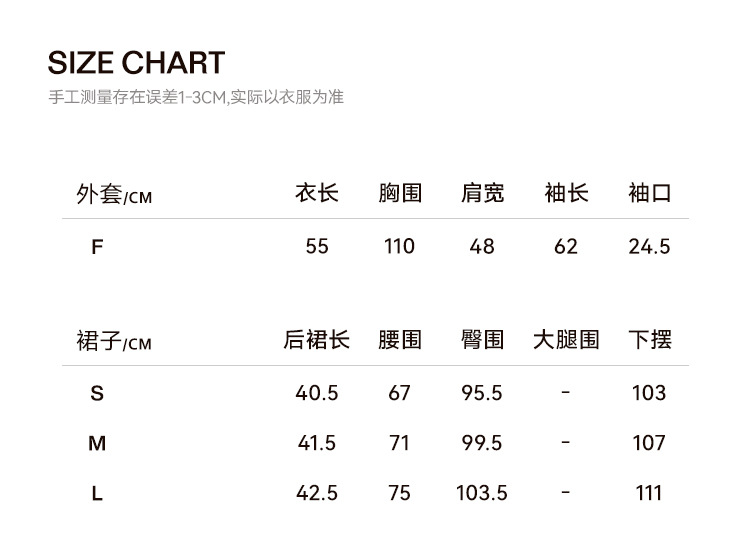Select the 111 hem value

point(649,493)
